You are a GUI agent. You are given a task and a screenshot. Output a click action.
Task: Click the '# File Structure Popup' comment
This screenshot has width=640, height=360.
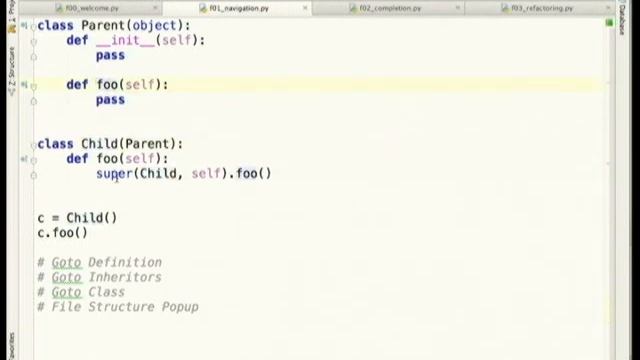point(118,307)
